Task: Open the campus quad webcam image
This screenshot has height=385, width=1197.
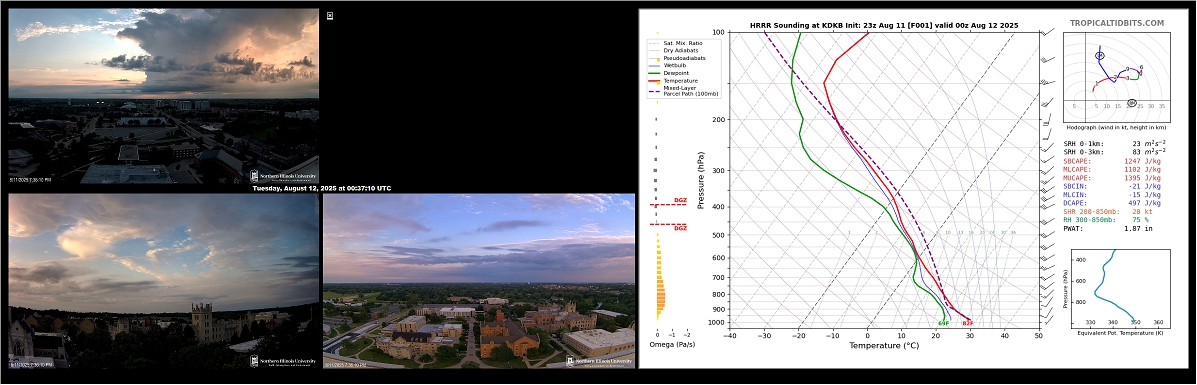Action: (x=479, y=281)
